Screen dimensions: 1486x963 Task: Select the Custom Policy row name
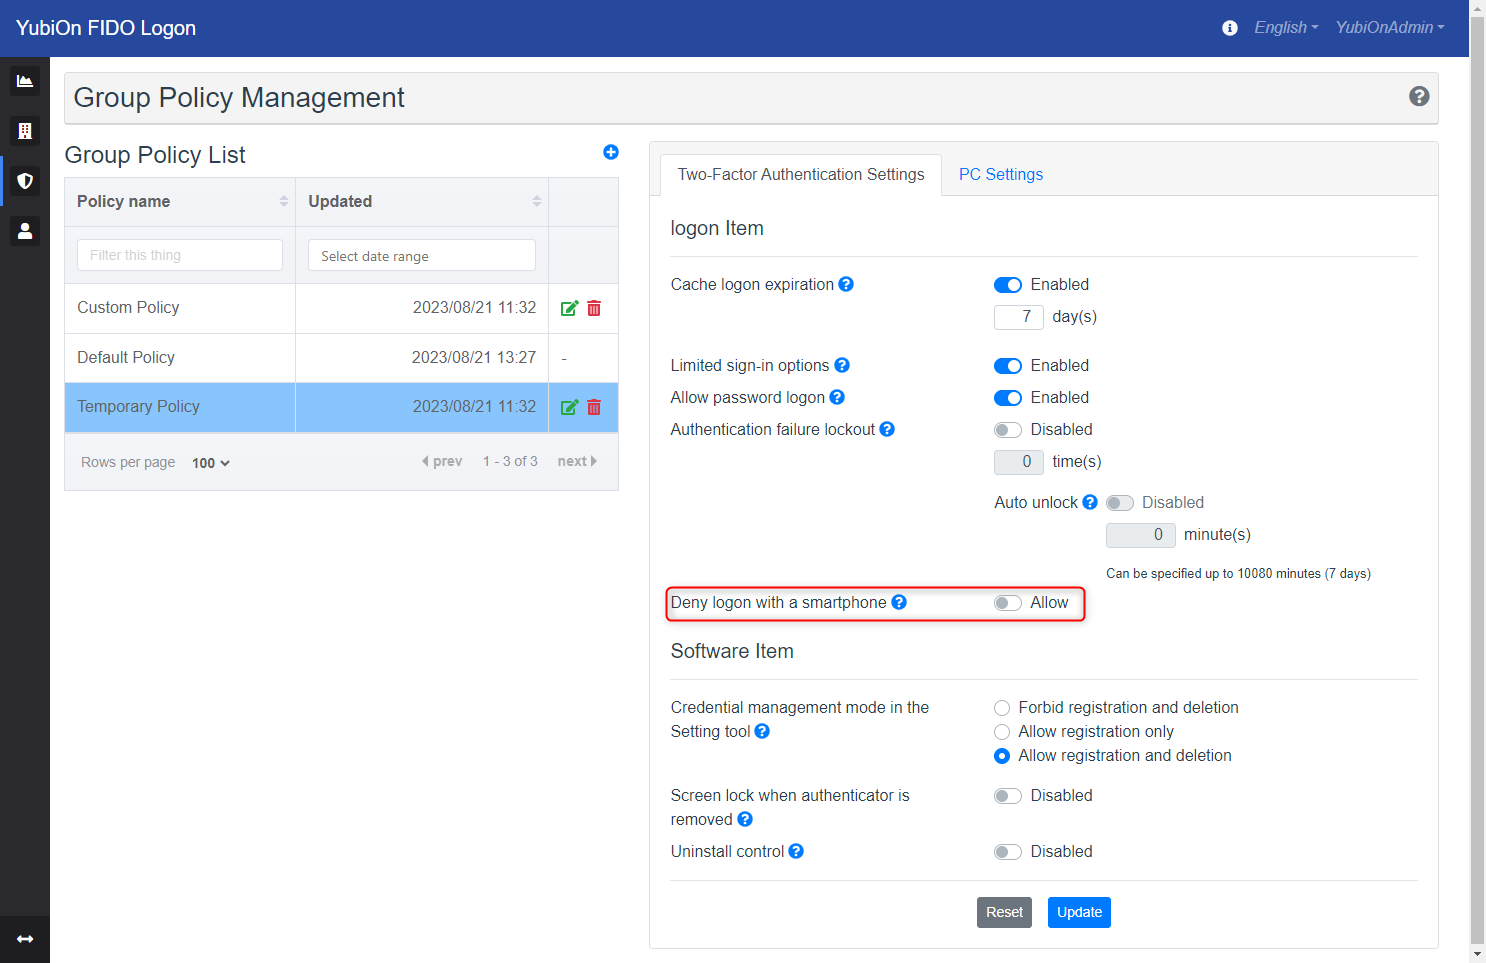tap(128, 307)
